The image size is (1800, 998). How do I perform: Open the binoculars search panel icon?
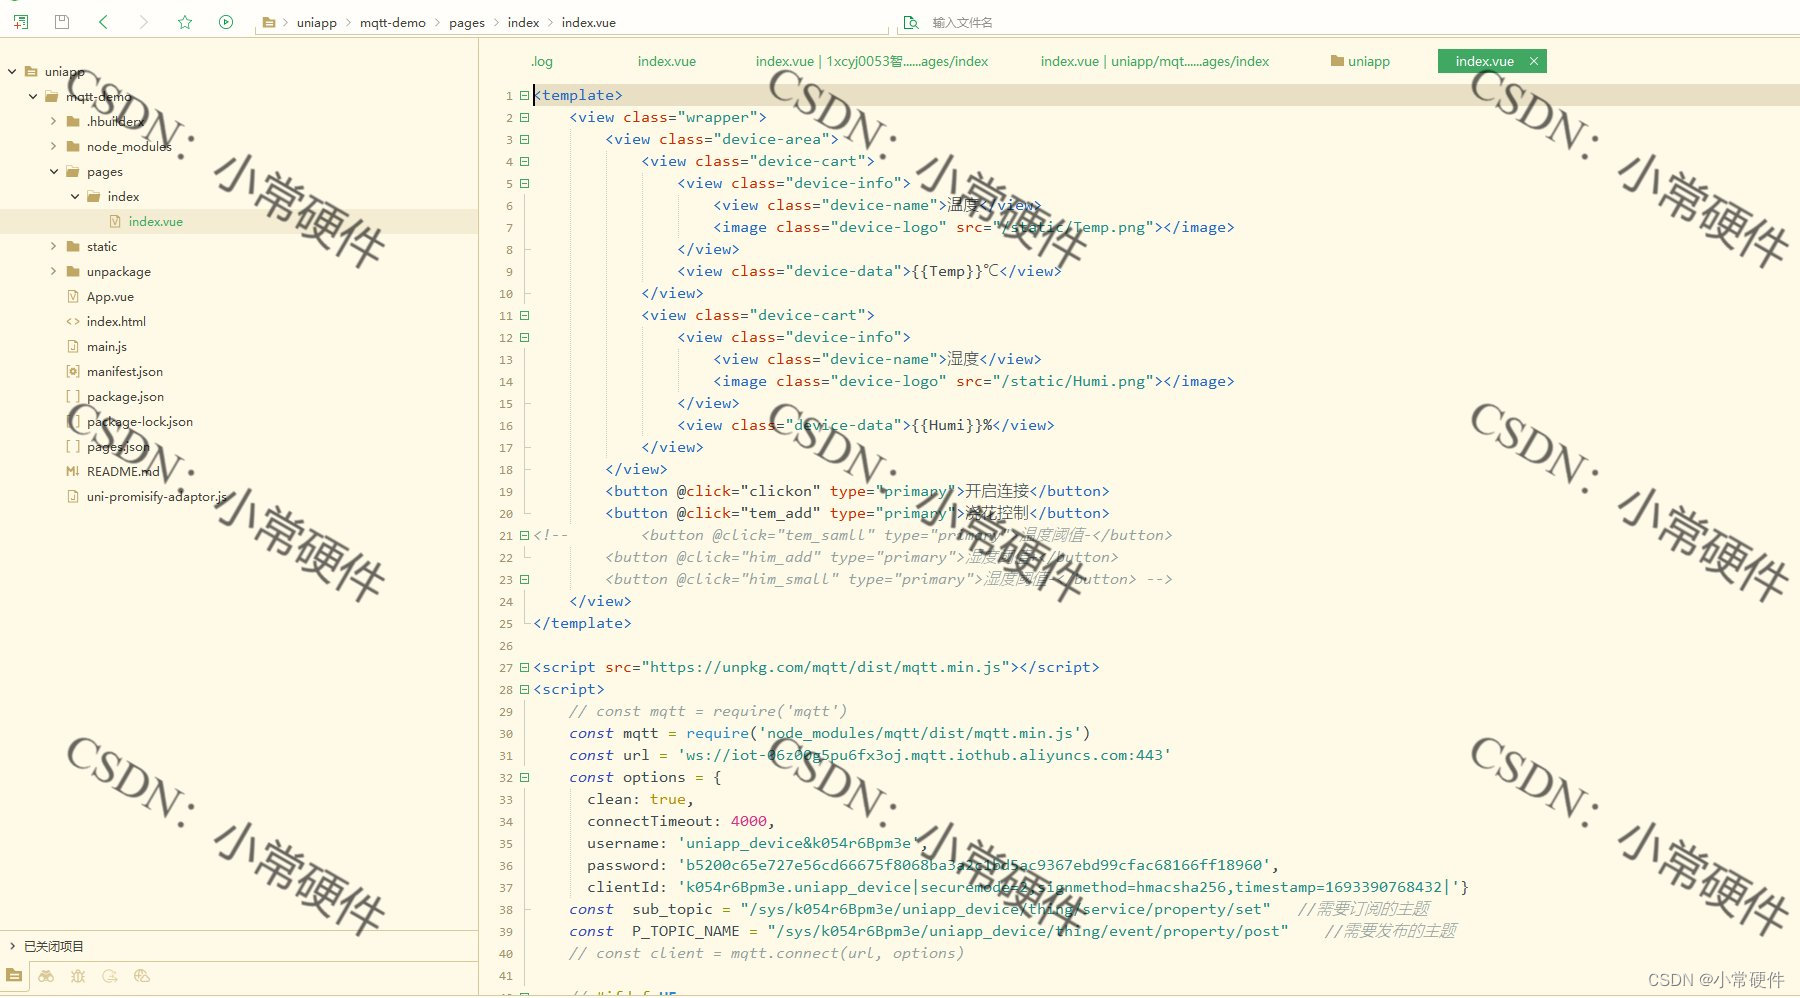(x=46, y=976)
